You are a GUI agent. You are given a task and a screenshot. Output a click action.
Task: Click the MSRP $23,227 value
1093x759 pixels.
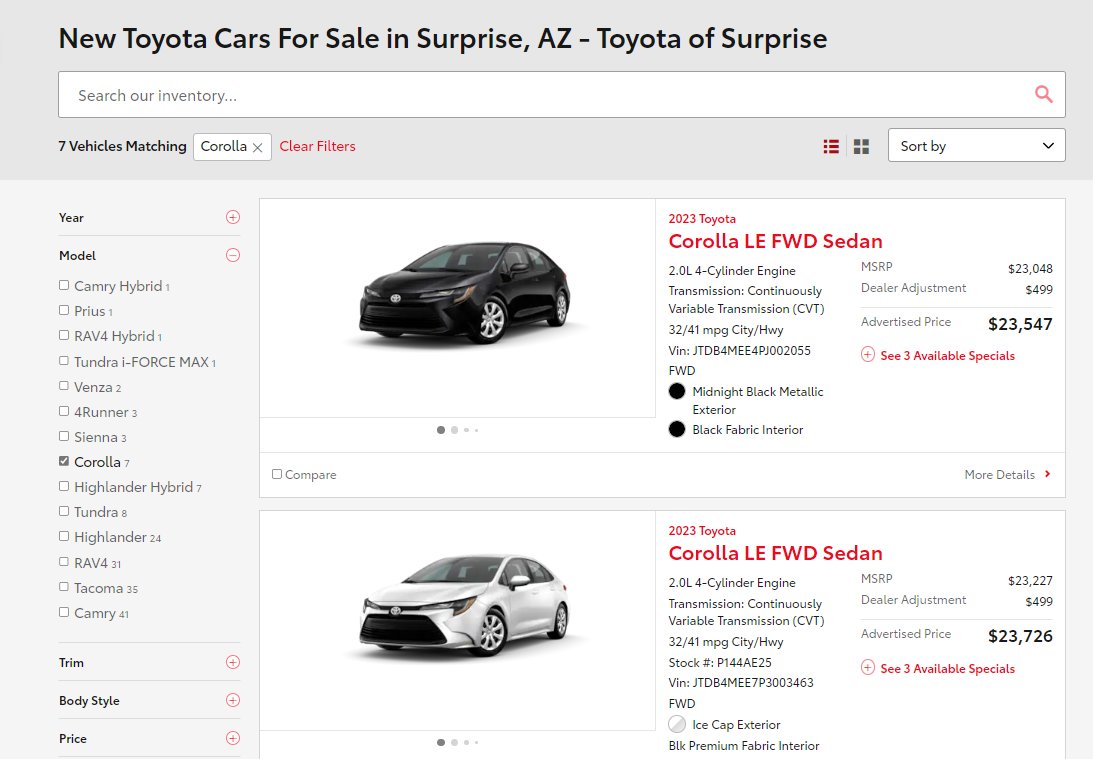(x=1030, y=581)
